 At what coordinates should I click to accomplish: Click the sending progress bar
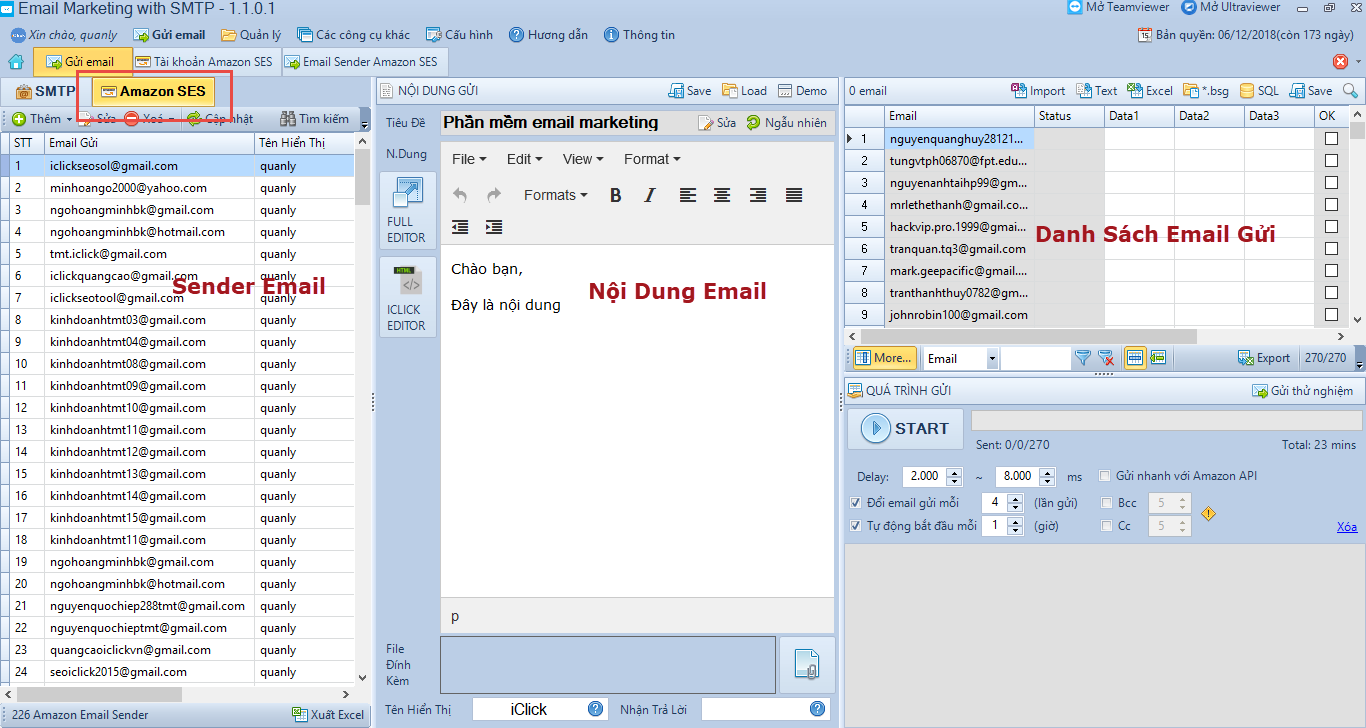click(x=1166, y=421)
